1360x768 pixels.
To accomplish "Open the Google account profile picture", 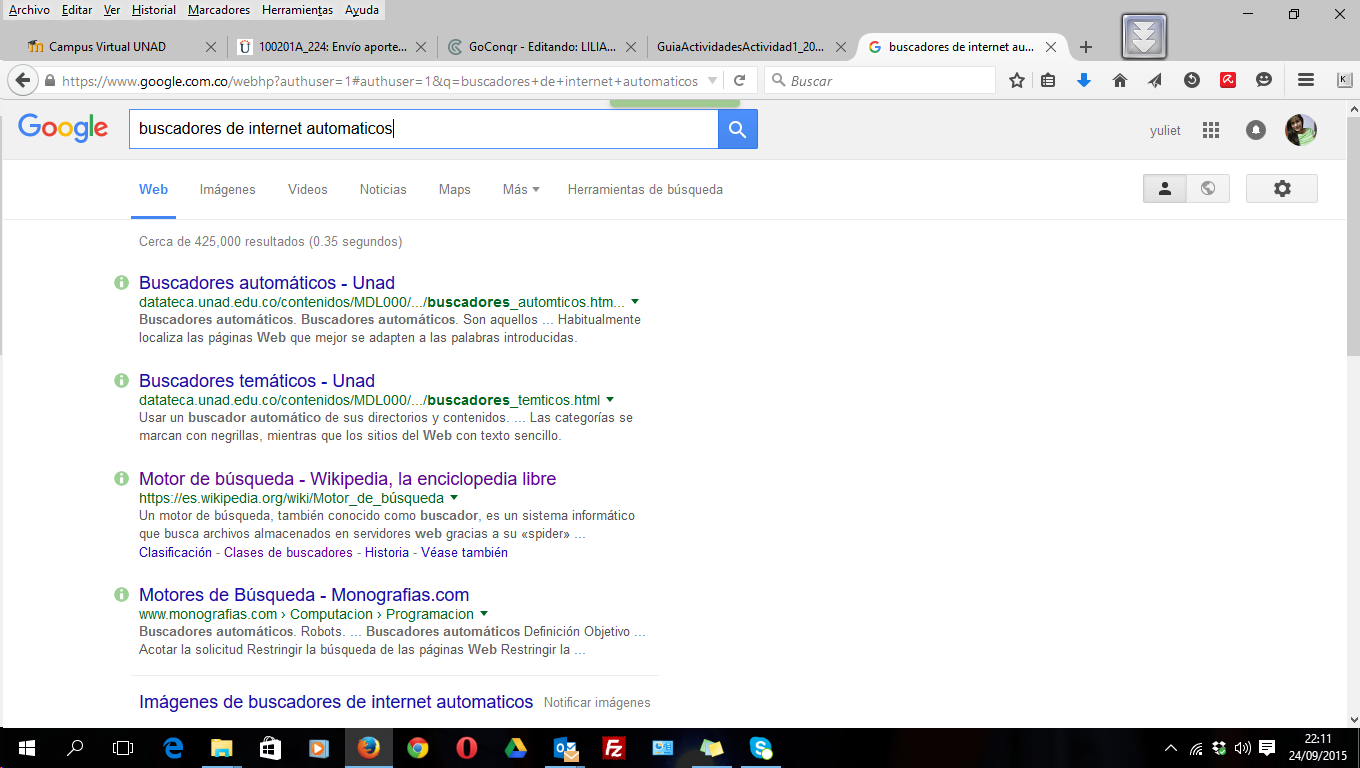I will [x=1301, y=130].
